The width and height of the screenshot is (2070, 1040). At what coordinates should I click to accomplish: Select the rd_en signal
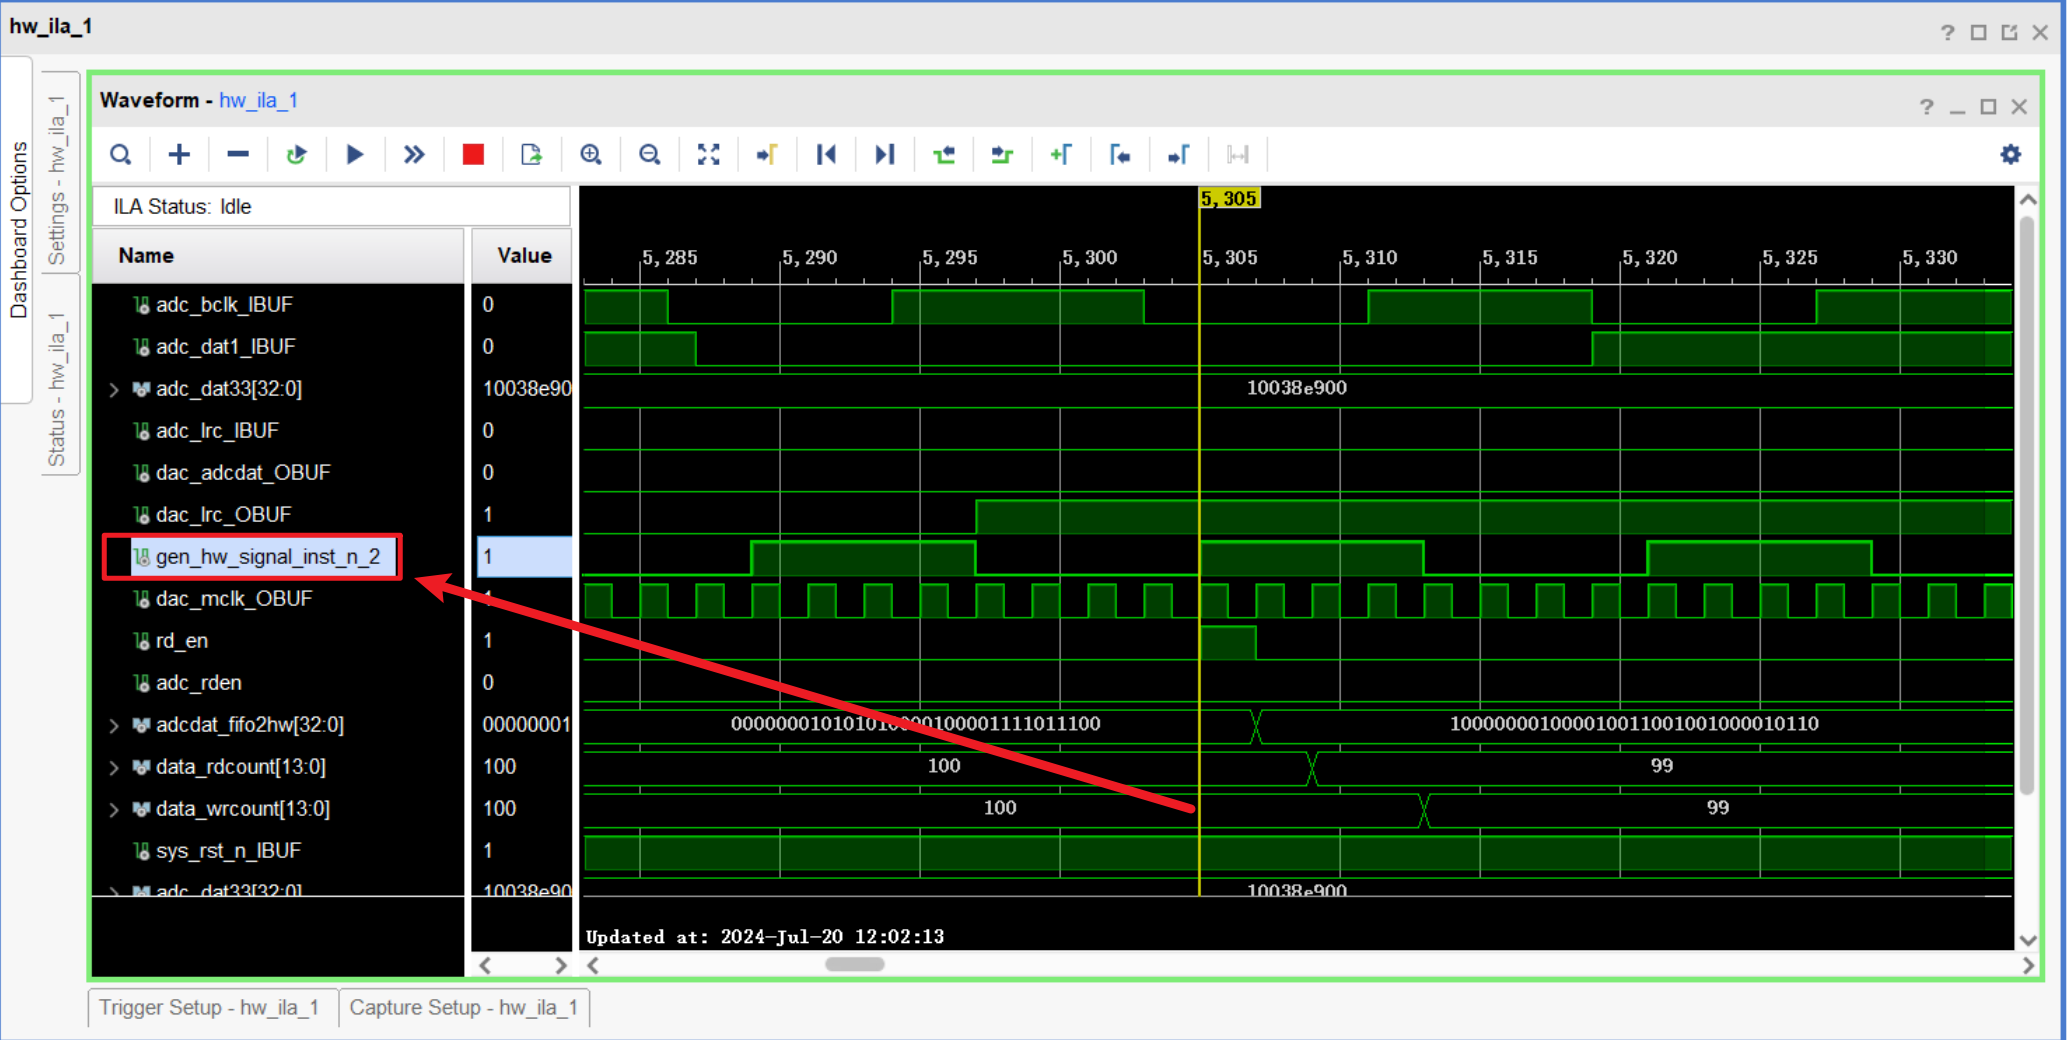pos(182,641)
